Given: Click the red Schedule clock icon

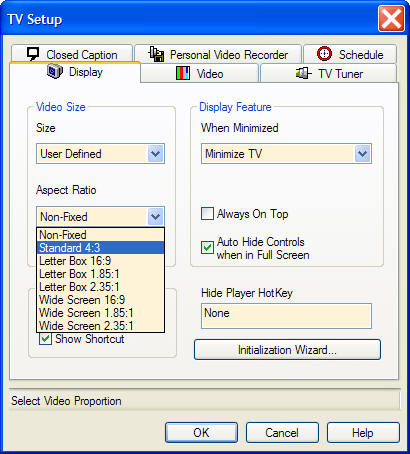Looking at the screenshot, I should point(324,54).
